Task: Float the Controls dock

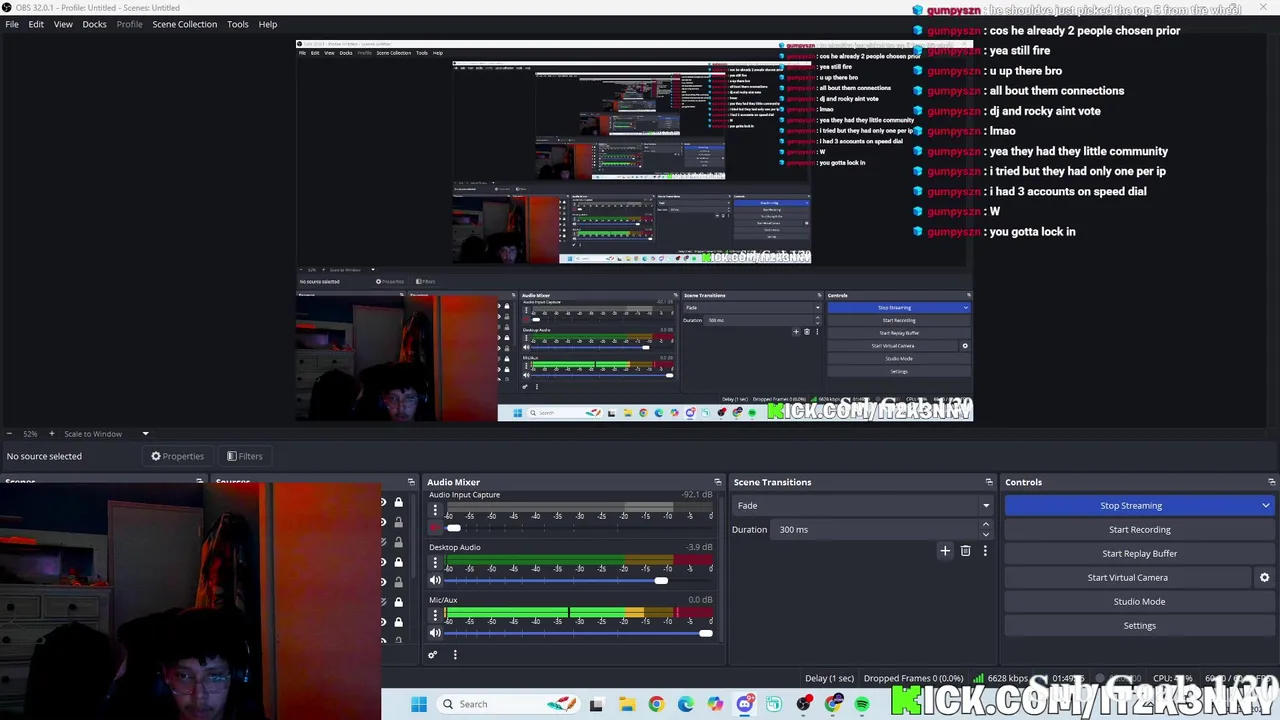Action: 1271,482
